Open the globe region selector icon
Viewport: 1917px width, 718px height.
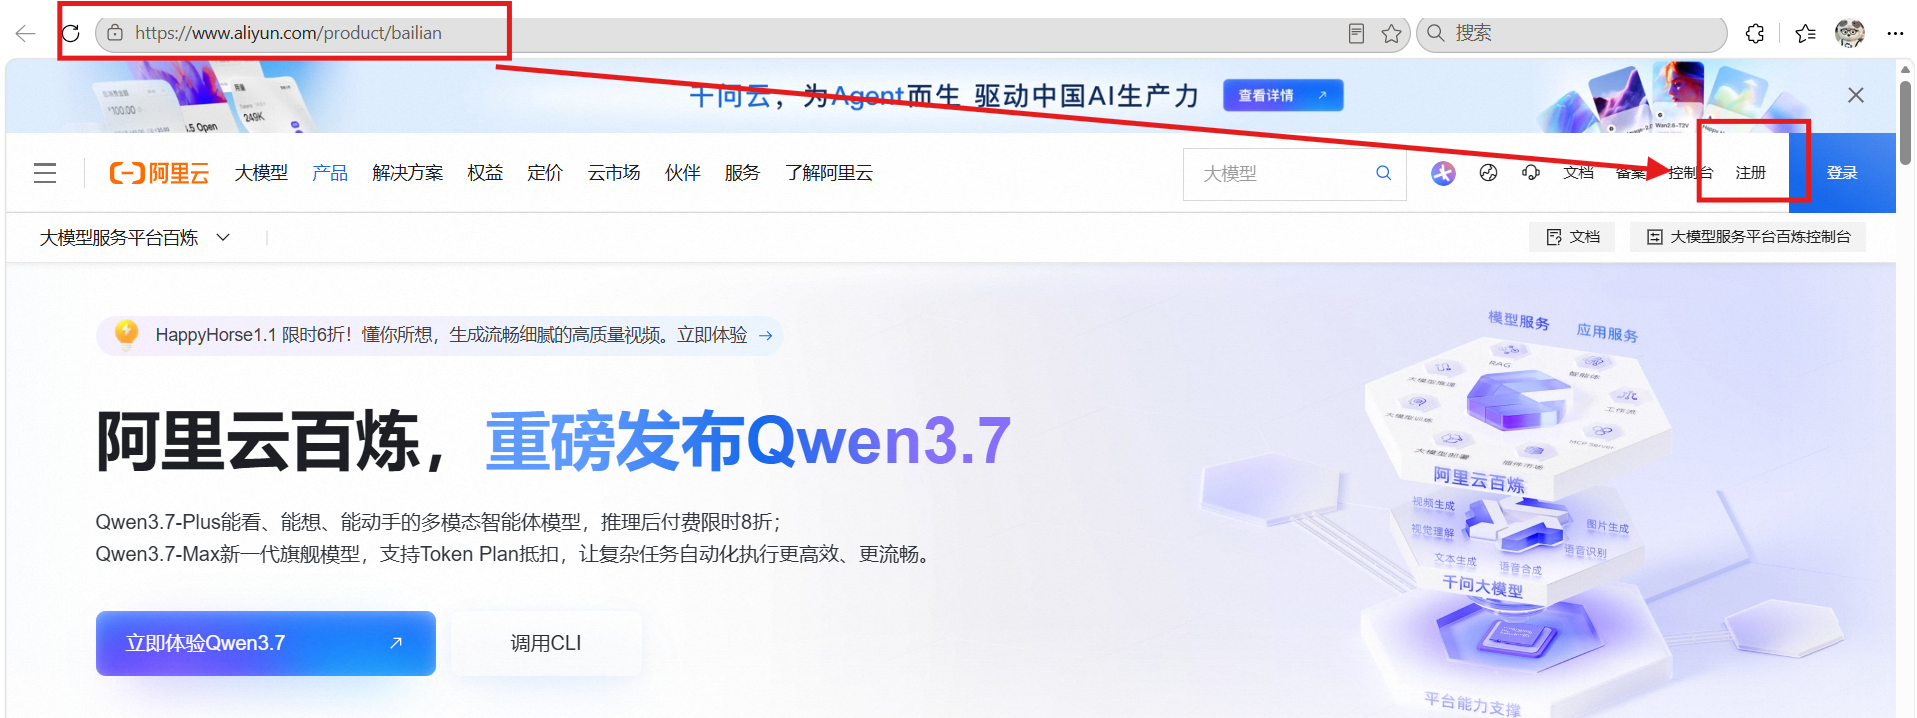tap(1489, 173)
